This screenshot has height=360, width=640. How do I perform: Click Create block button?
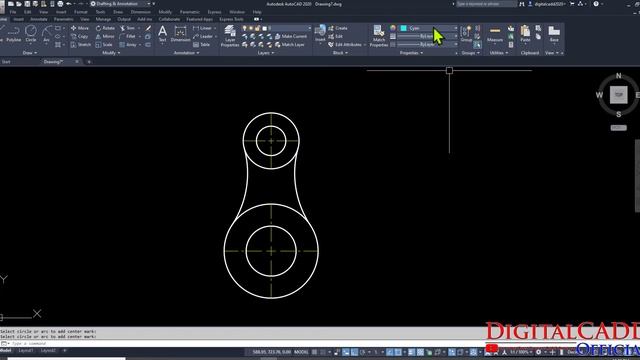(338, 28)
